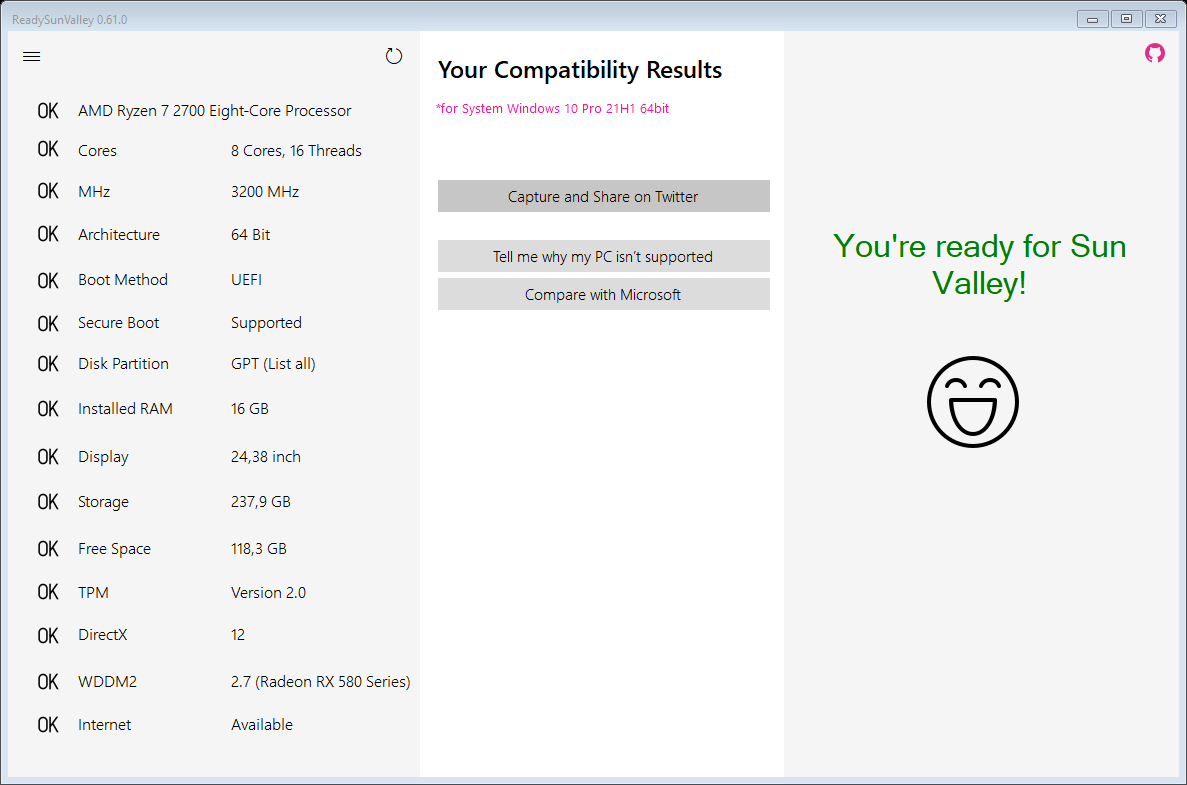
Task: Click the 'Boot Method' label
Action: coord(123,280)
